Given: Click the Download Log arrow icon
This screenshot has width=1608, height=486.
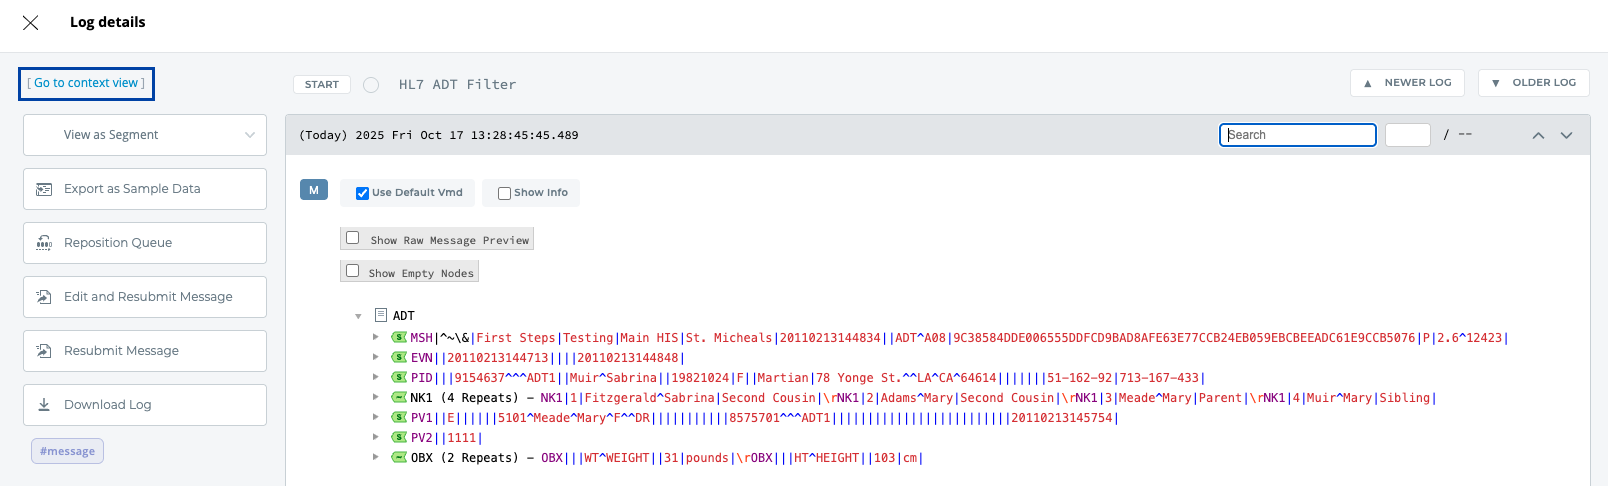Looking at the screenshot, I should 44,405.
